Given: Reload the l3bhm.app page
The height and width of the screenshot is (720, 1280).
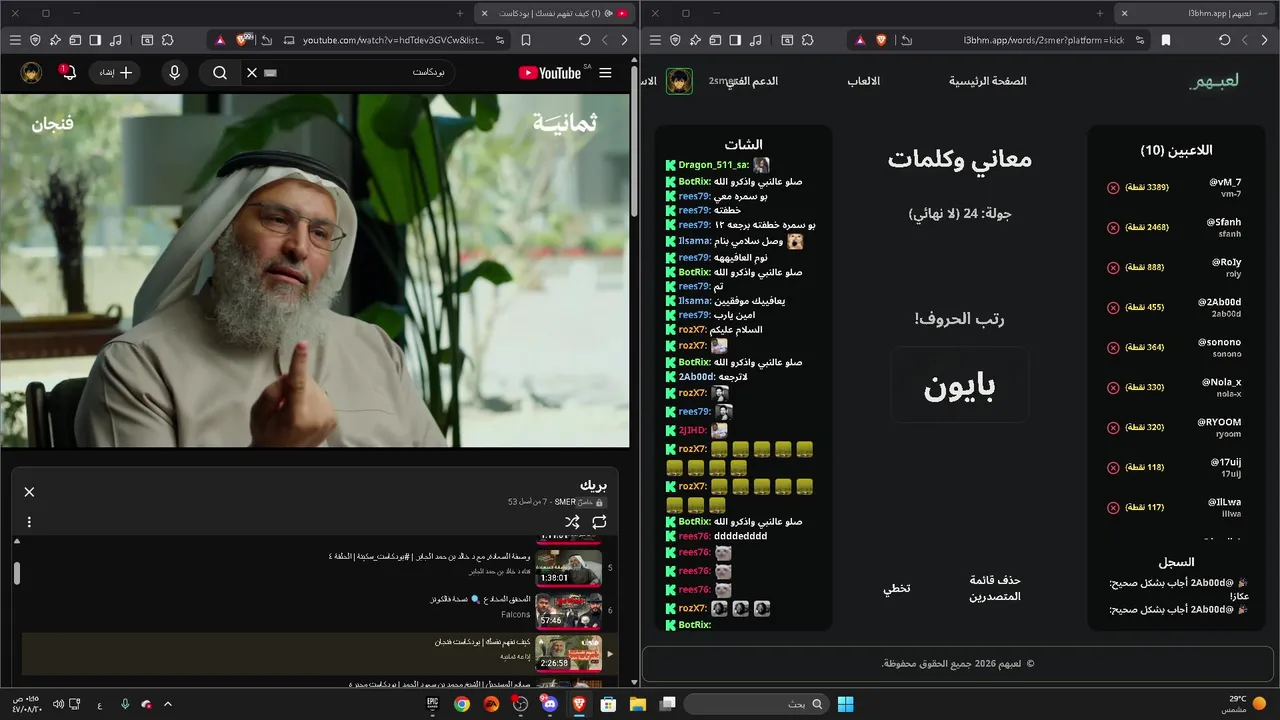Looking at the screenshot, I should [x=1225, y=40].
